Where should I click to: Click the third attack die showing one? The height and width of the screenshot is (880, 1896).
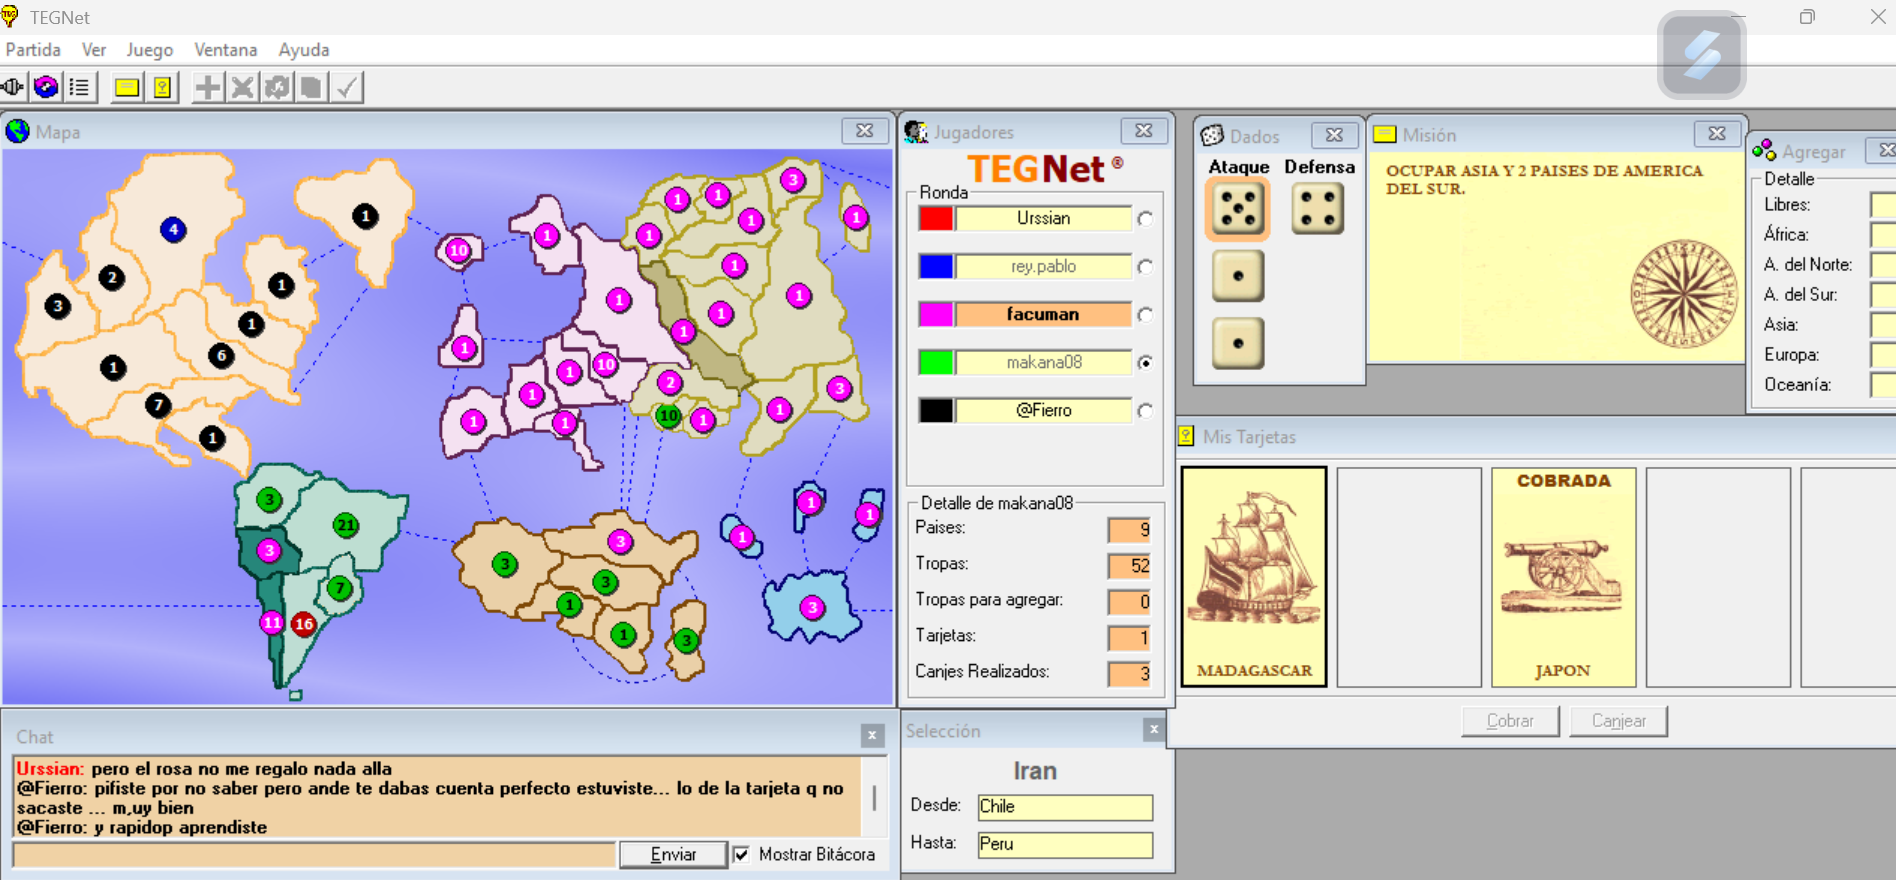(x=1238, y=343)
